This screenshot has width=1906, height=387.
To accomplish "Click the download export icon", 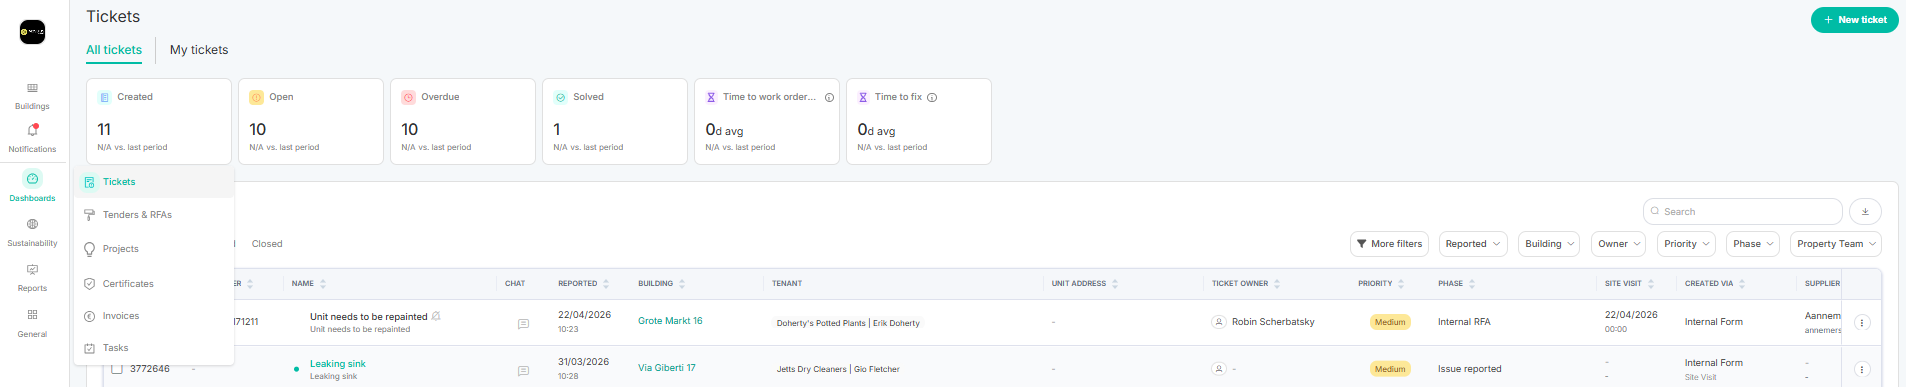I will [x=1865, y=212].
